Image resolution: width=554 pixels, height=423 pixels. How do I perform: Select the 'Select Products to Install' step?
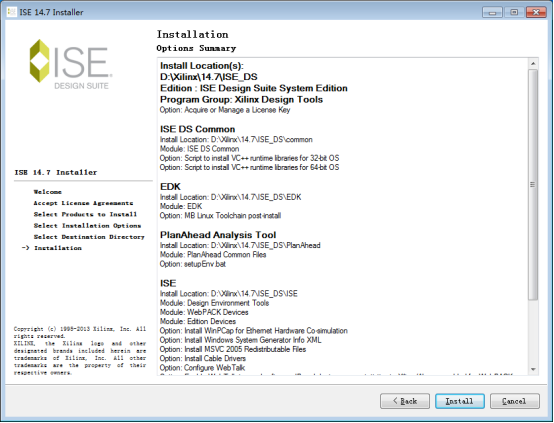pyautogui.click(x=85, y=215)
